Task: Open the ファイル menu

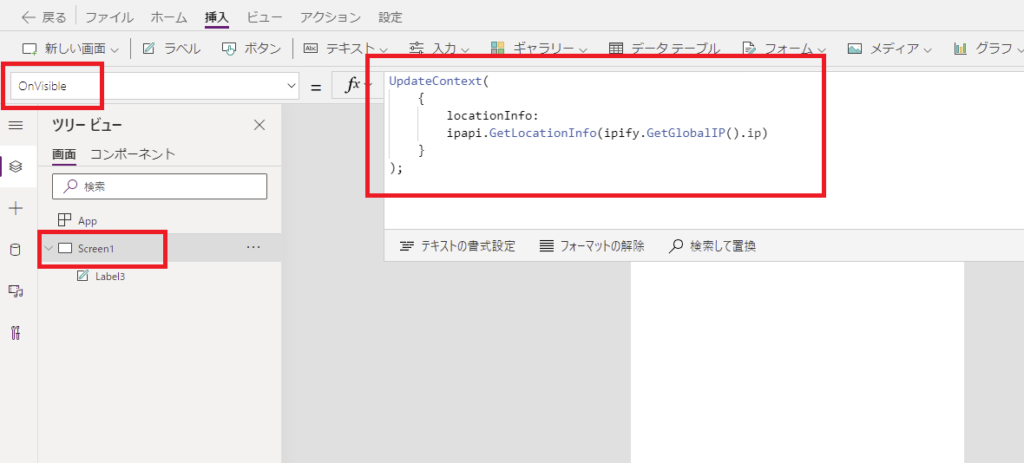Action: 110,18
